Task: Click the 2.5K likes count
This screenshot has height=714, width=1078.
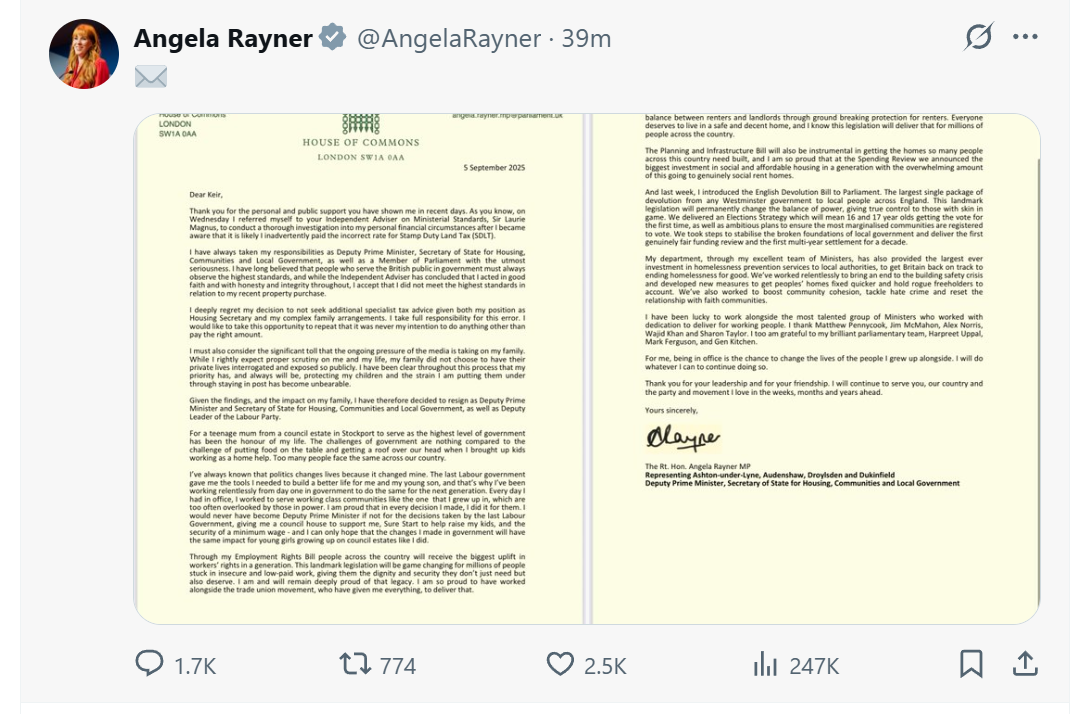Action: click(x=606, y=665)
